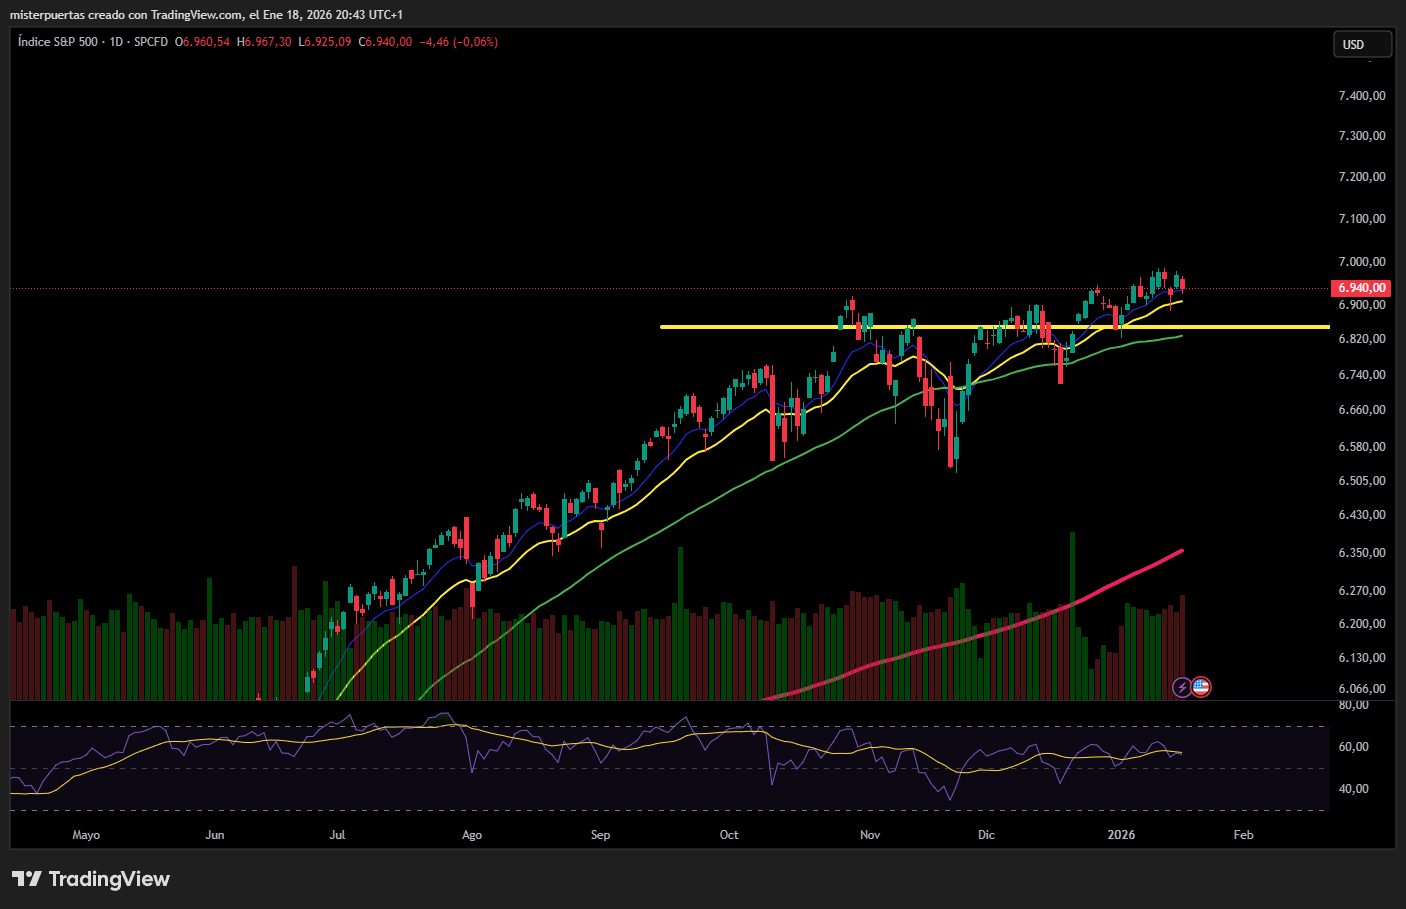Image resolution: width=1406 pixels, height=909 pixels.
Task: Click the high value H6.967,30
Action: (264, 42)
